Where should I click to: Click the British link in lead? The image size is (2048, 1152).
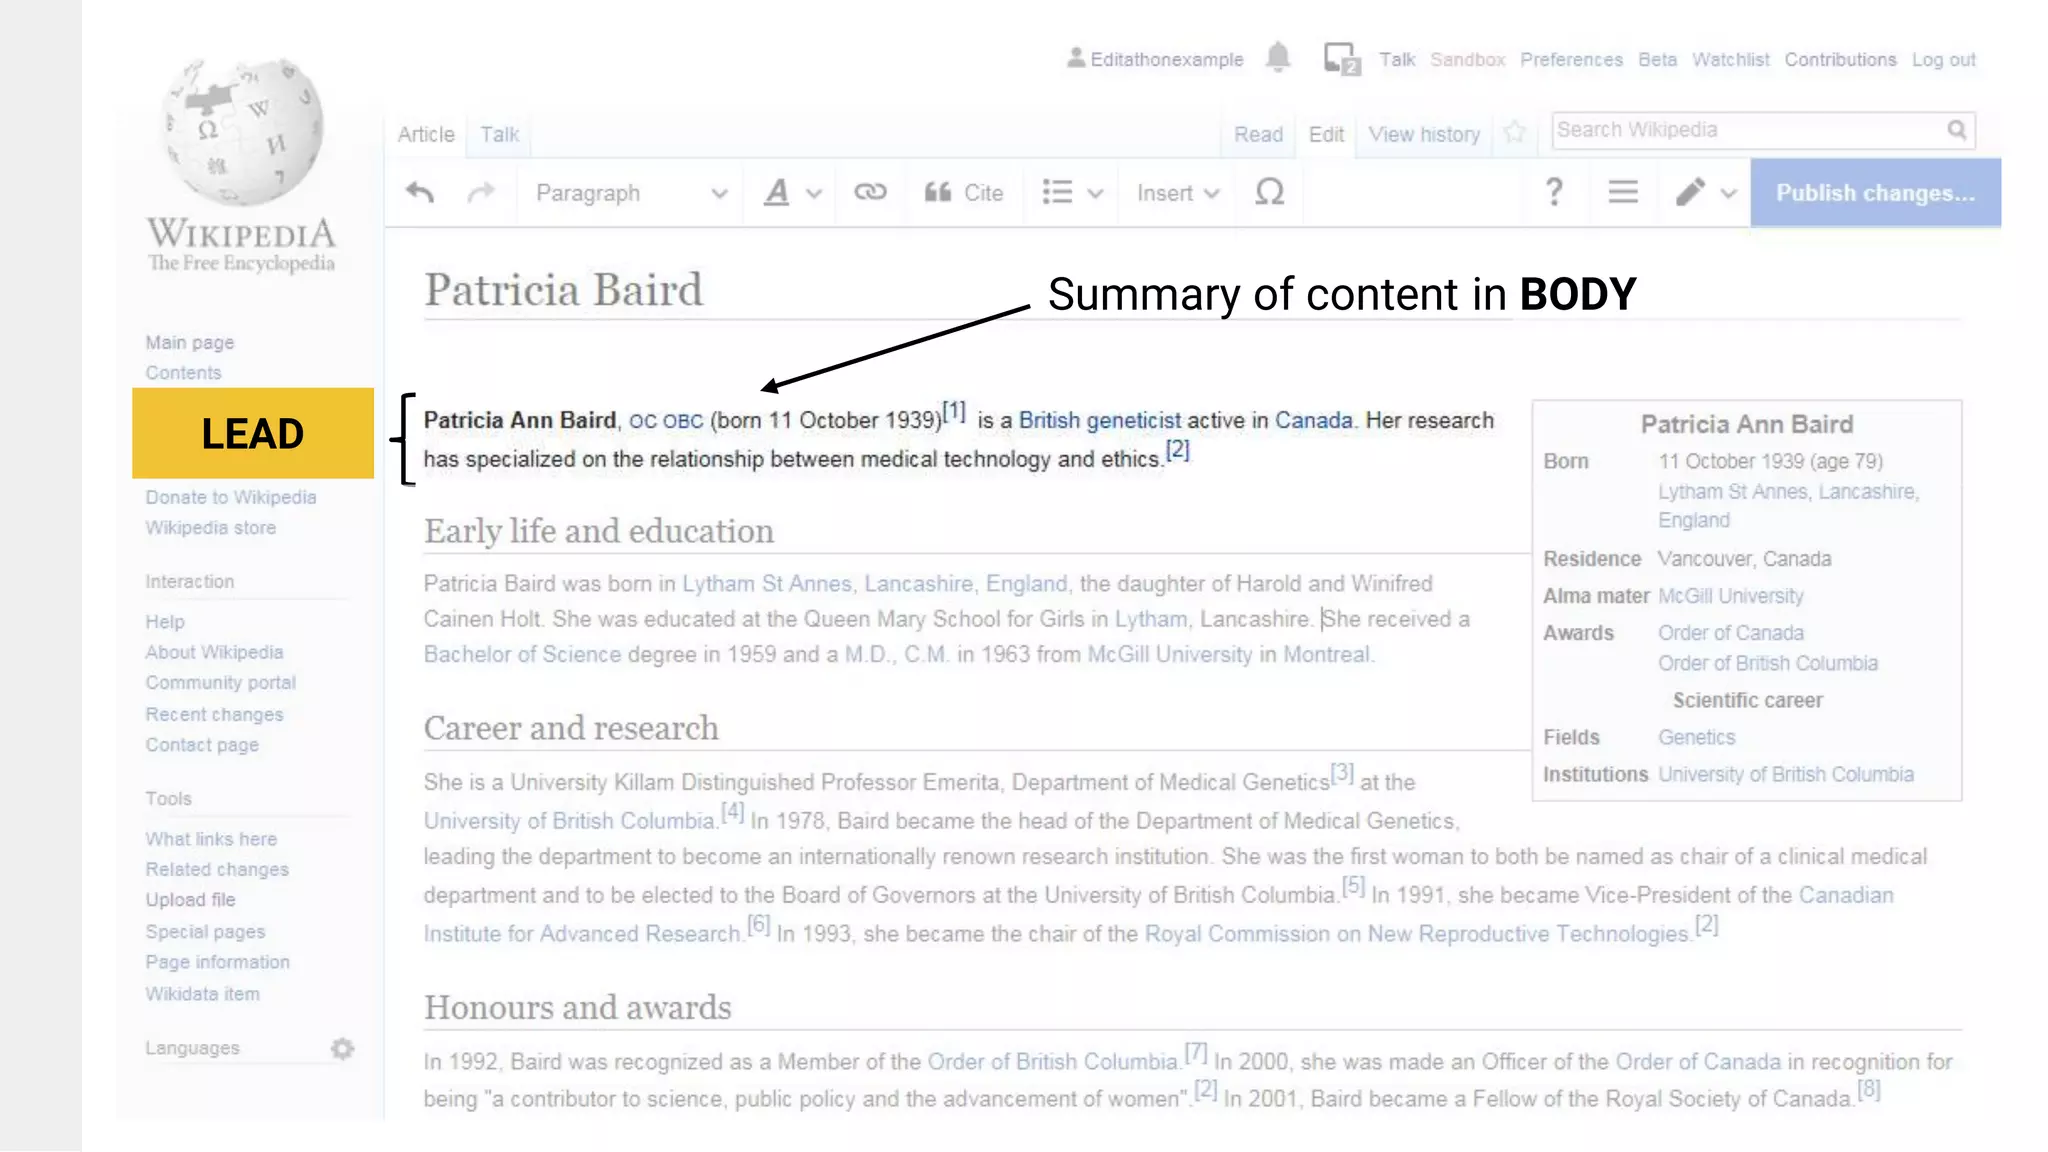pos(1049,421)
